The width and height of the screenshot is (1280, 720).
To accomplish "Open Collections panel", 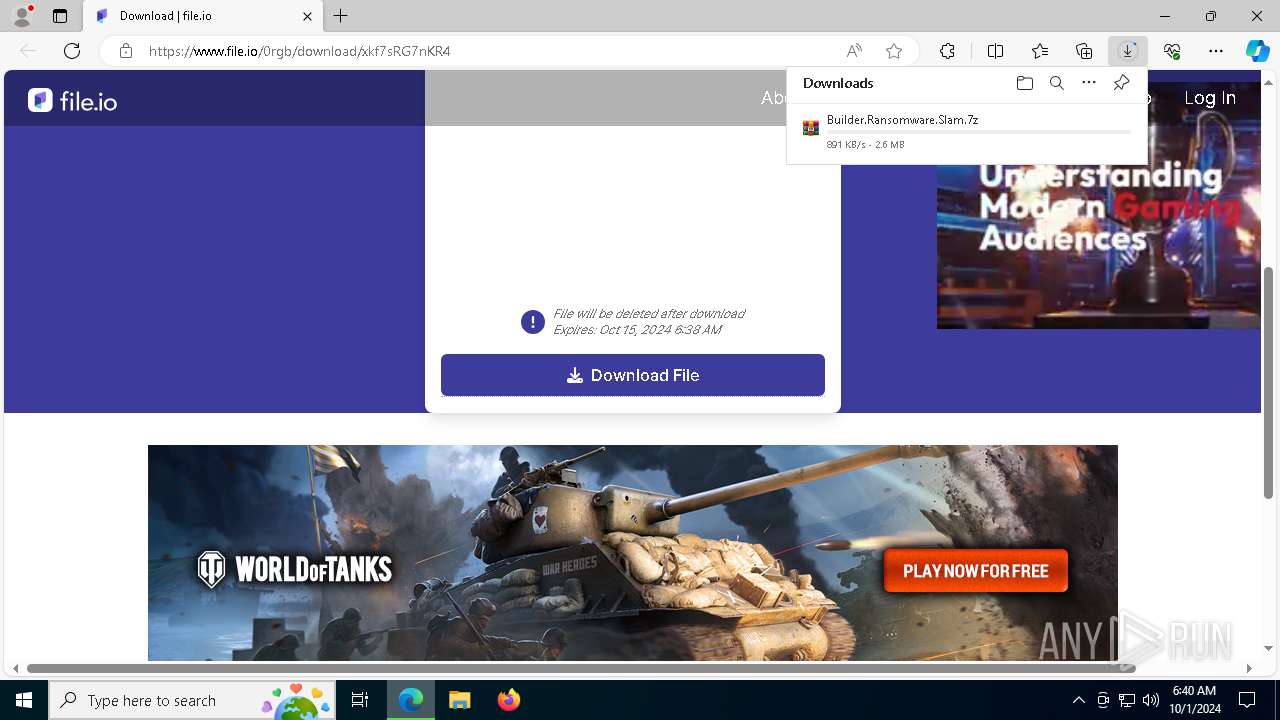I will 1084,51.
